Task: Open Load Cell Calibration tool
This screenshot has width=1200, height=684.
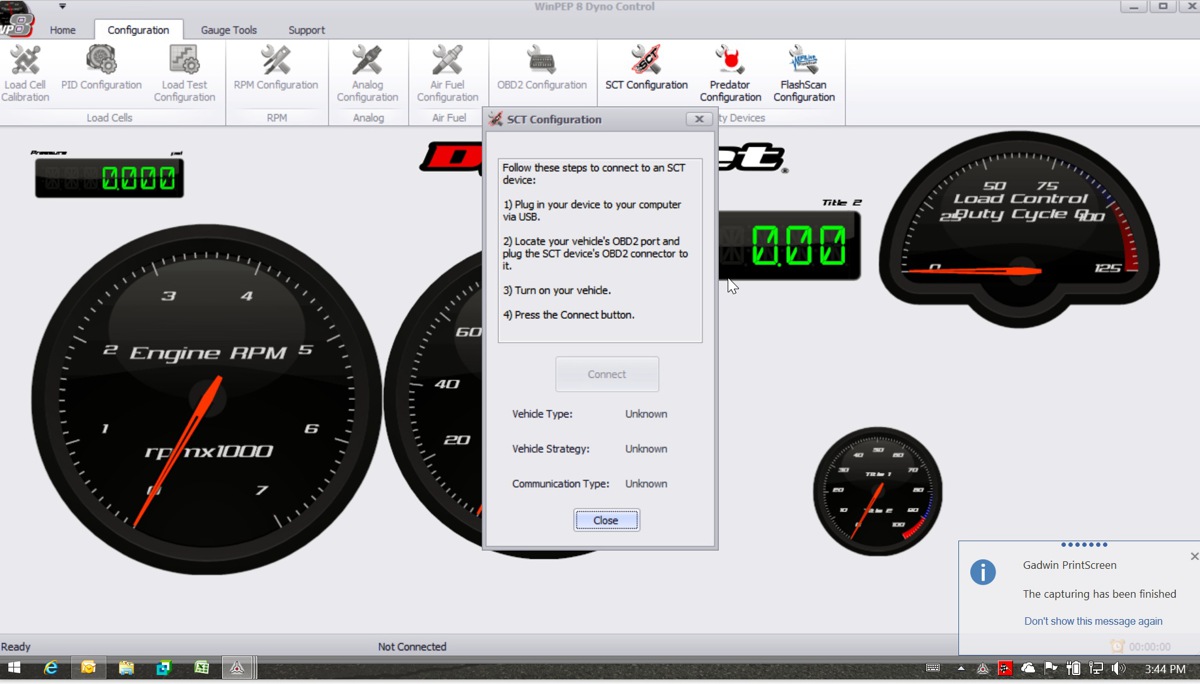Action: point(25,73)
